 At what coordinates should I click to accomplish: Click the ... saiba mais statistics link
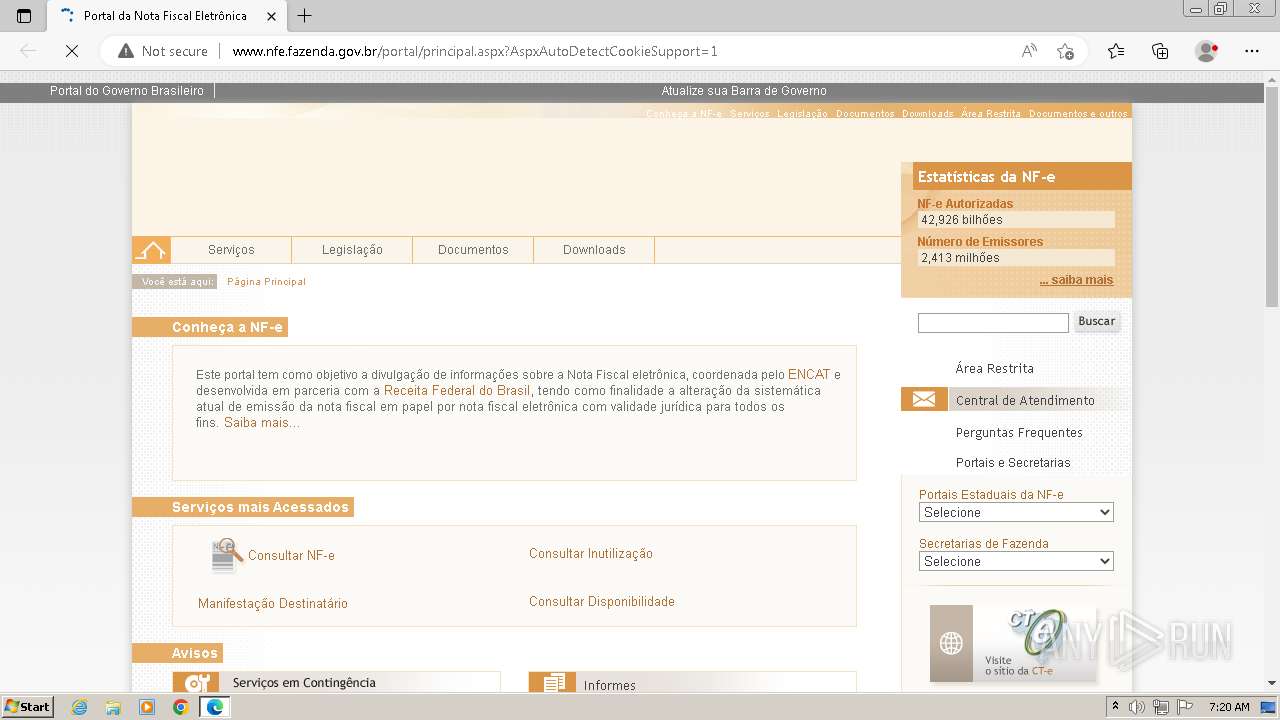coord(1076,280)
